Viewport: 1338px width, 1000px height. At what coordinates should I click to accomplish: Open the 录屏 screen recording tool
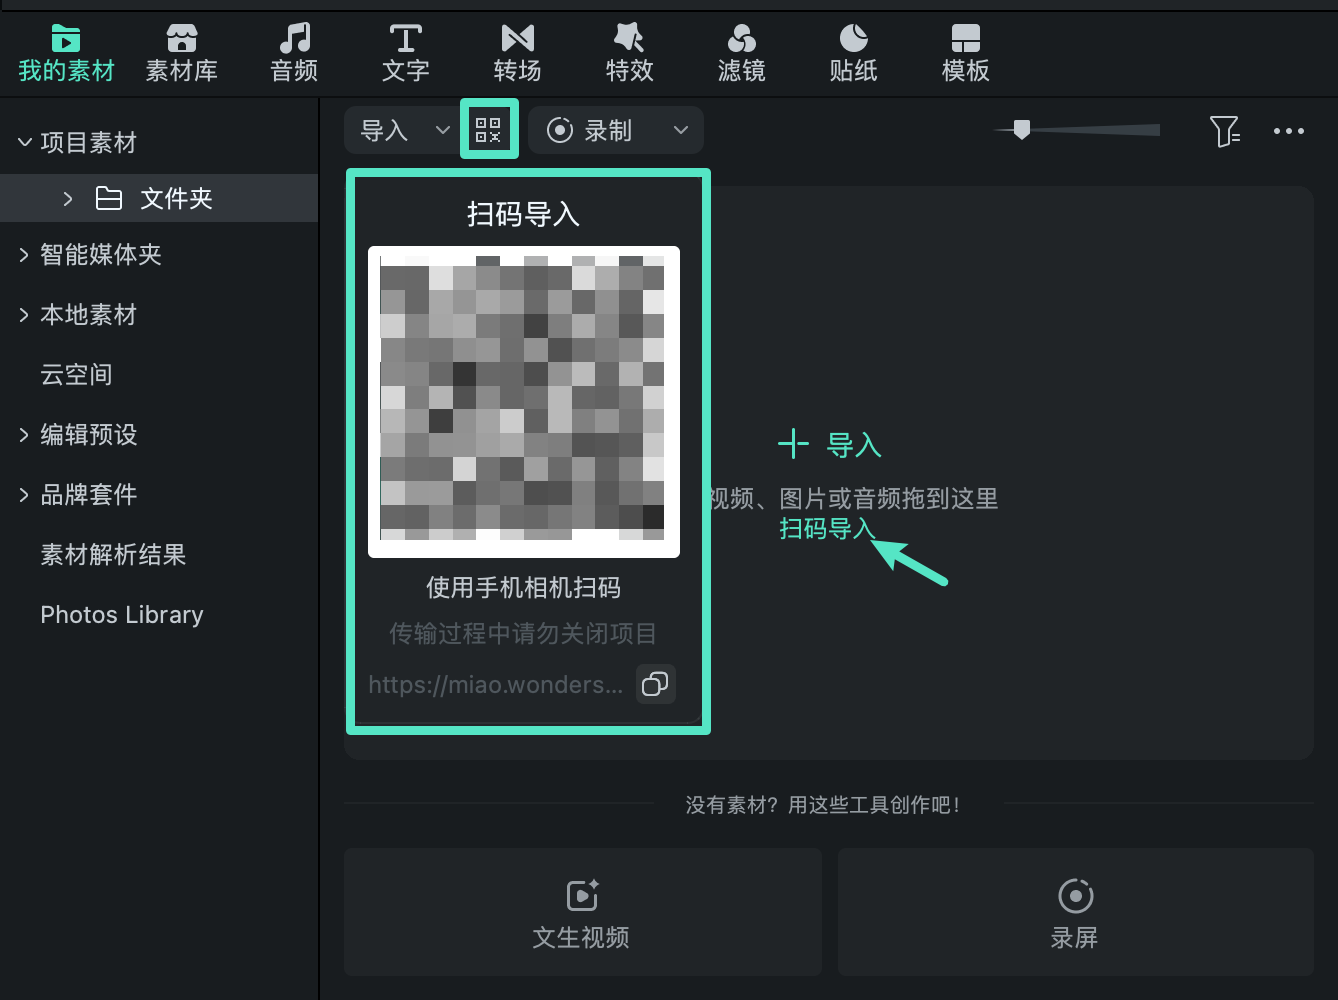[1075, 912]
